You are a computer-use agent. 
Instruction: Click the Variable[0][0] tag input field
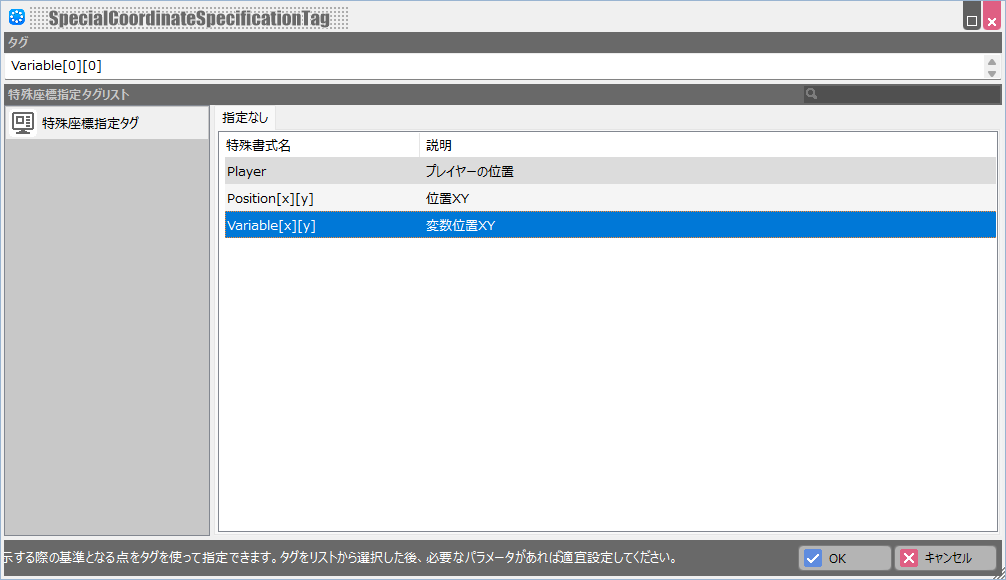point(490,66)
